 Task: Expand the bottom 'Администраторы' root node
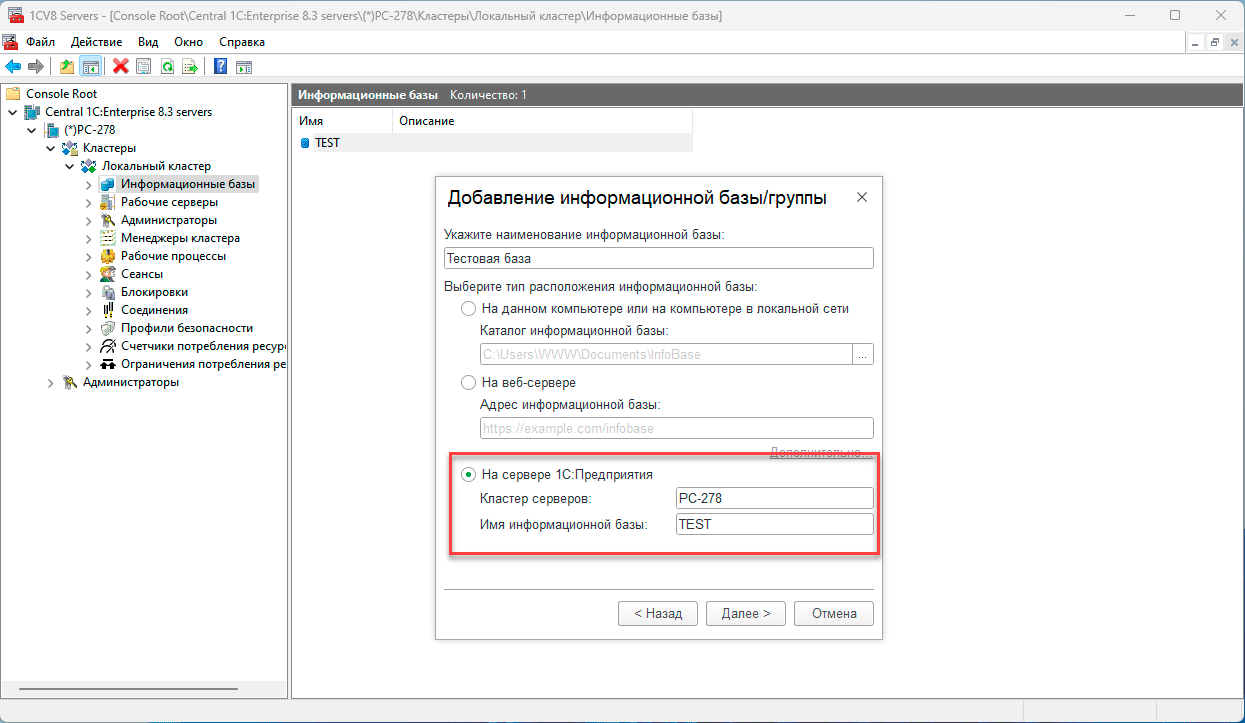(50, 382)
